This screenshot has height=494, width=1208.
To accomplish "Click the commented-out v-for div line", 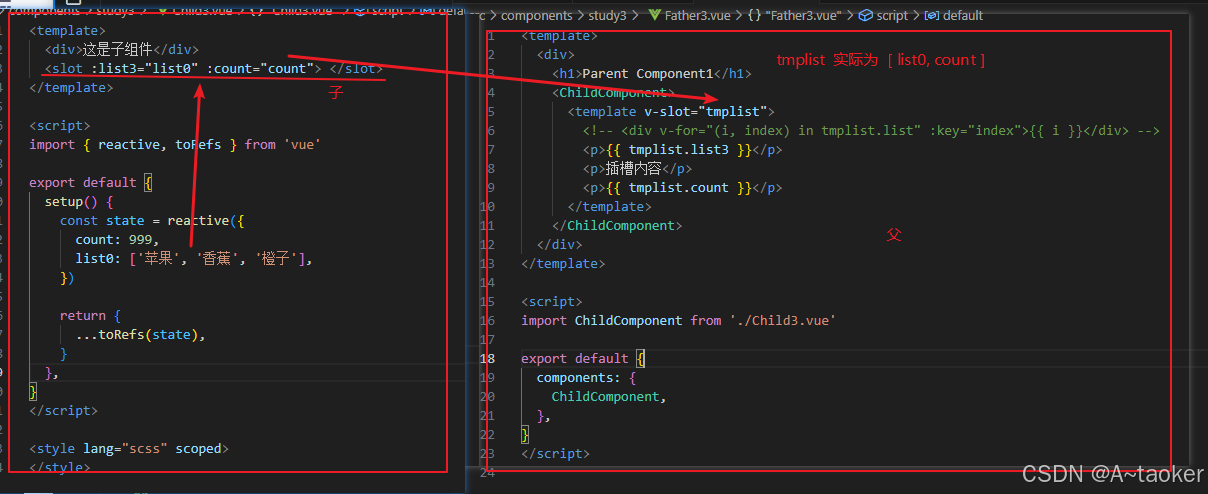I will [x=871, y=130].
